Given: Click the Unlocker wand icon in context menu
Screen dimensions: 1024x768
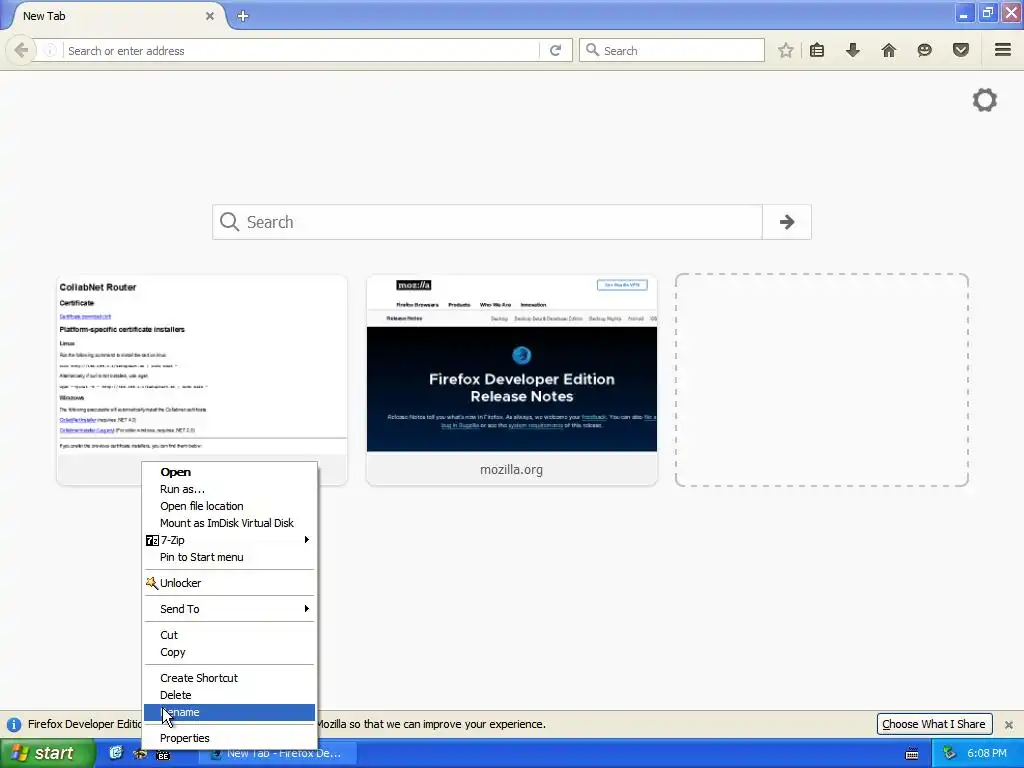Looking at the screenshot, I should [152, 583].
